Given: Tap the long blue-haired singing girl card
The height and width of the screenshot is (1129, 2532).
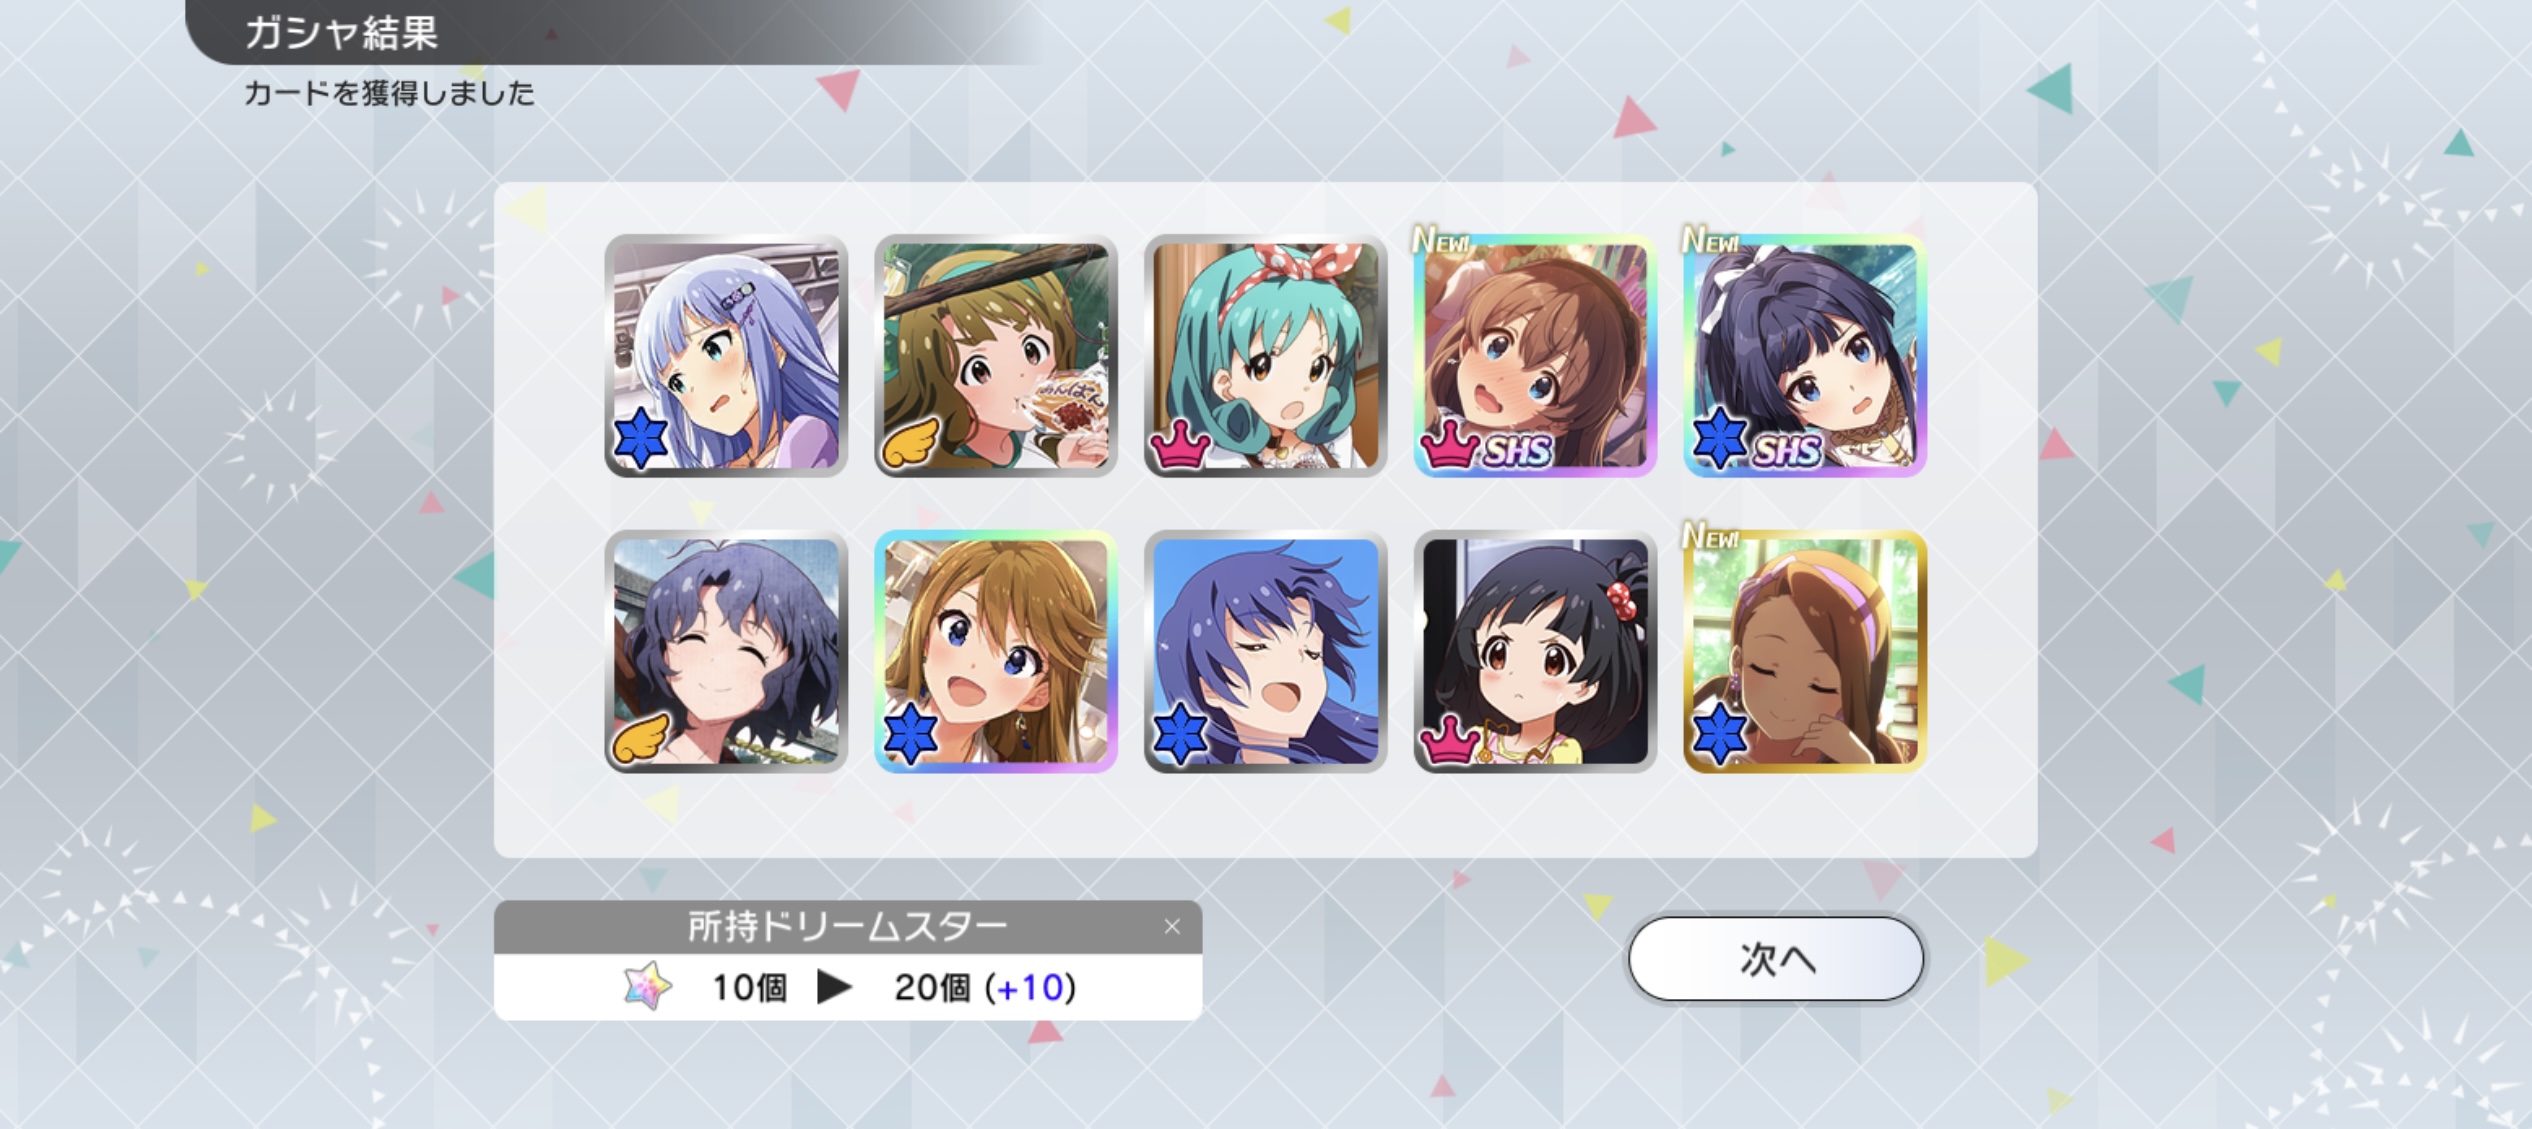Looking at the screenshot, I should tap(1266, 652).
